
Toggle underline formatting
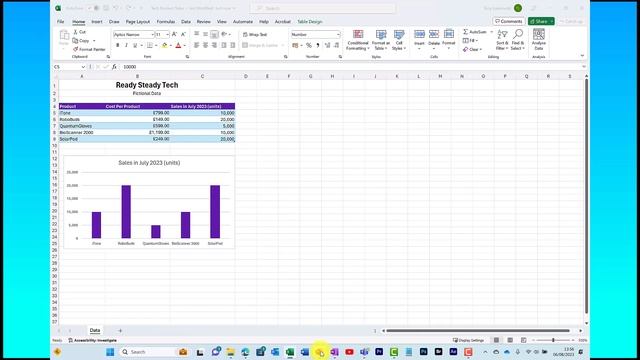click(x=135, y=45)
